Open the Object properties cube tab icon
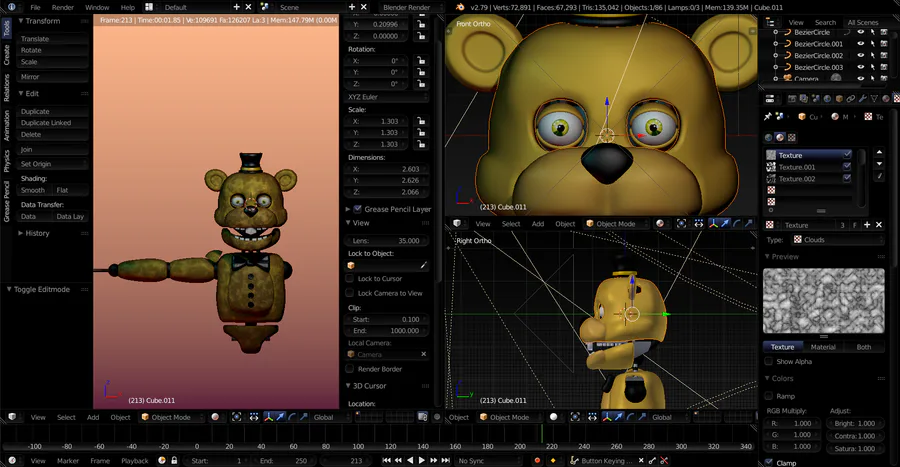 [839, 99]
